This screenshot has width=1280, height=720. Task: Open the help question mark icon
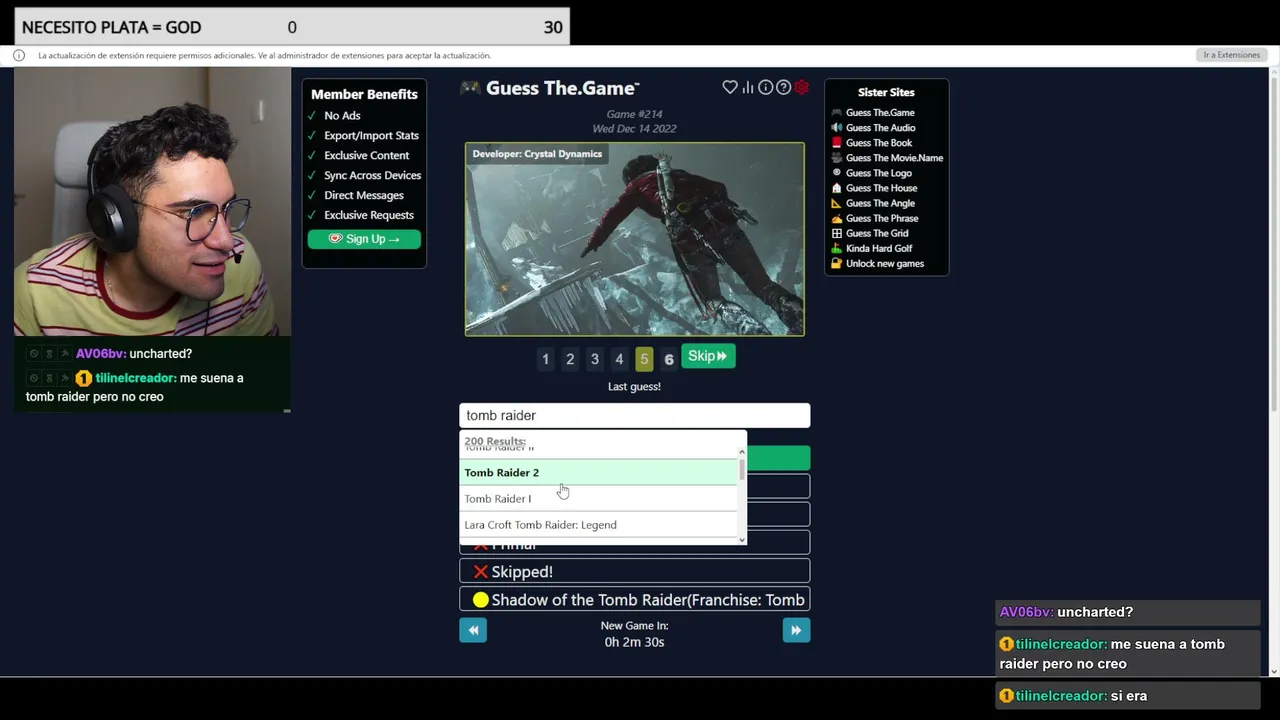point(784,88)
